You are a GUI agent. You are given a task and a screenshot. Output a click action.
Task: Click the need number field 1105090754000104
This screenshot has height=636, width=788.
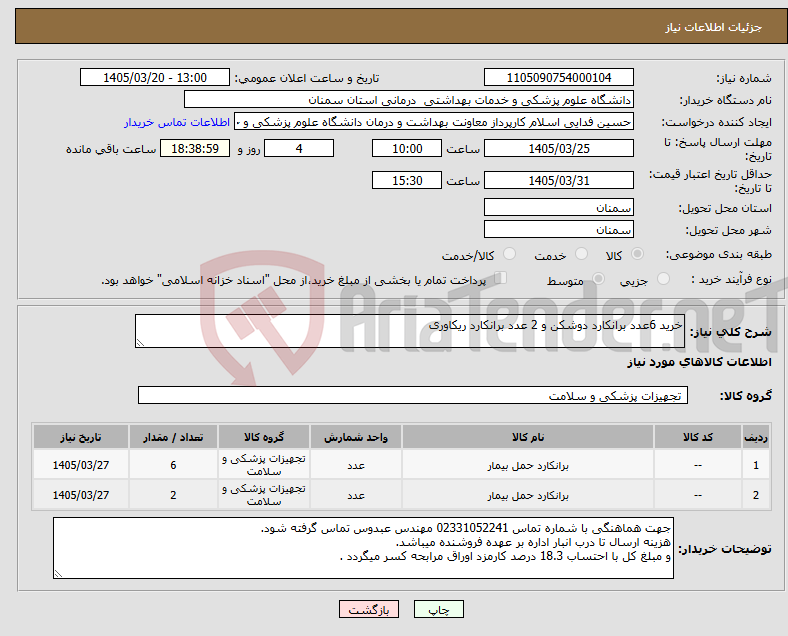(558, 77)
